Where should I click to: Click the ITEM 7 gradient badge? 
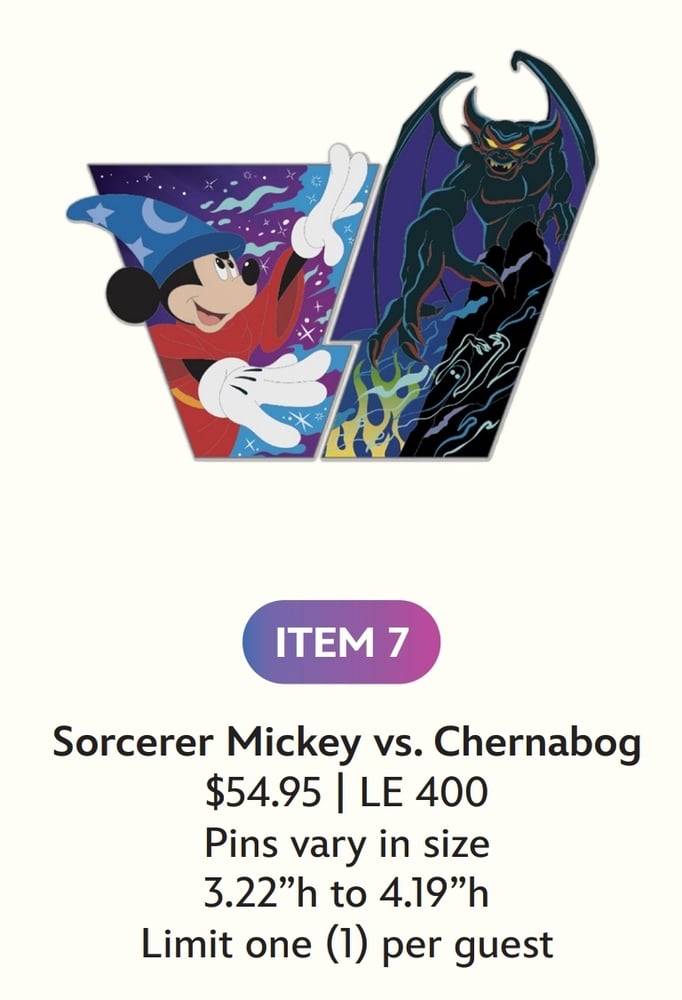tap(341, 642)
